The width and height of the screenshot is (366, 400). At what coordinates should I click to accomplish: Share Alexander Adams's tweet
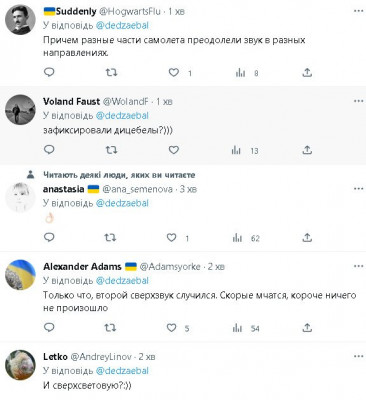click(307, 327)
